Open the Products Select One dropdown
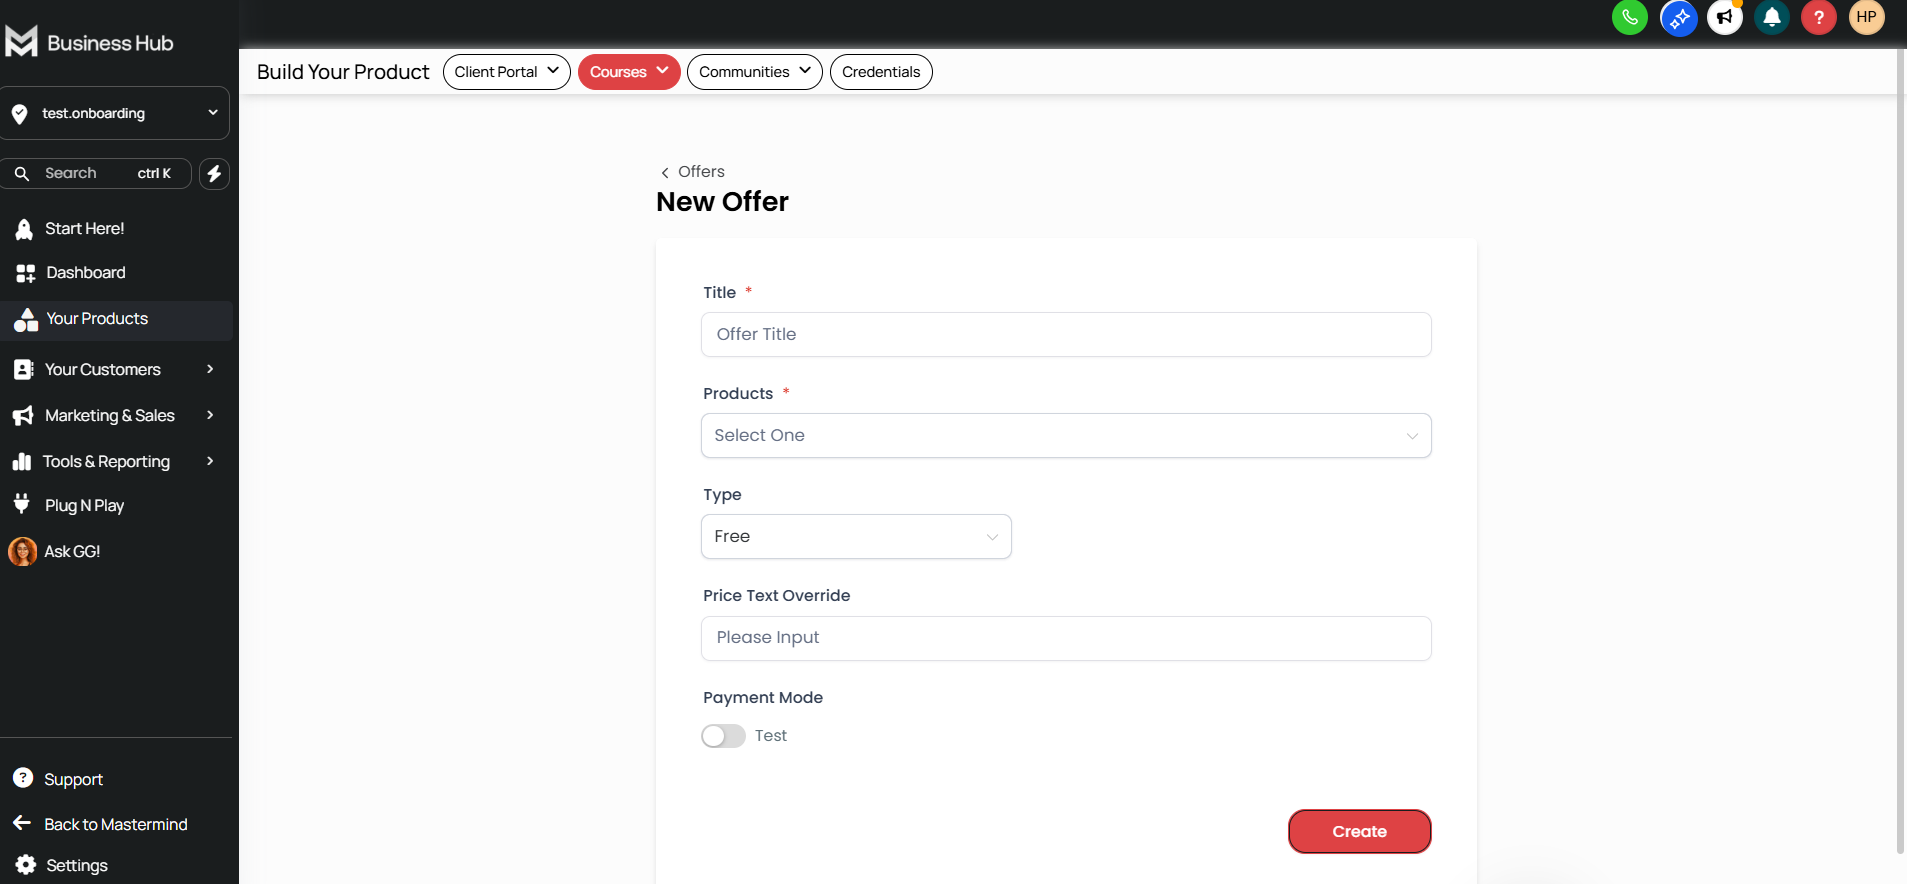The height and width of the screenshot is (884, 1907). [1066, 435]
